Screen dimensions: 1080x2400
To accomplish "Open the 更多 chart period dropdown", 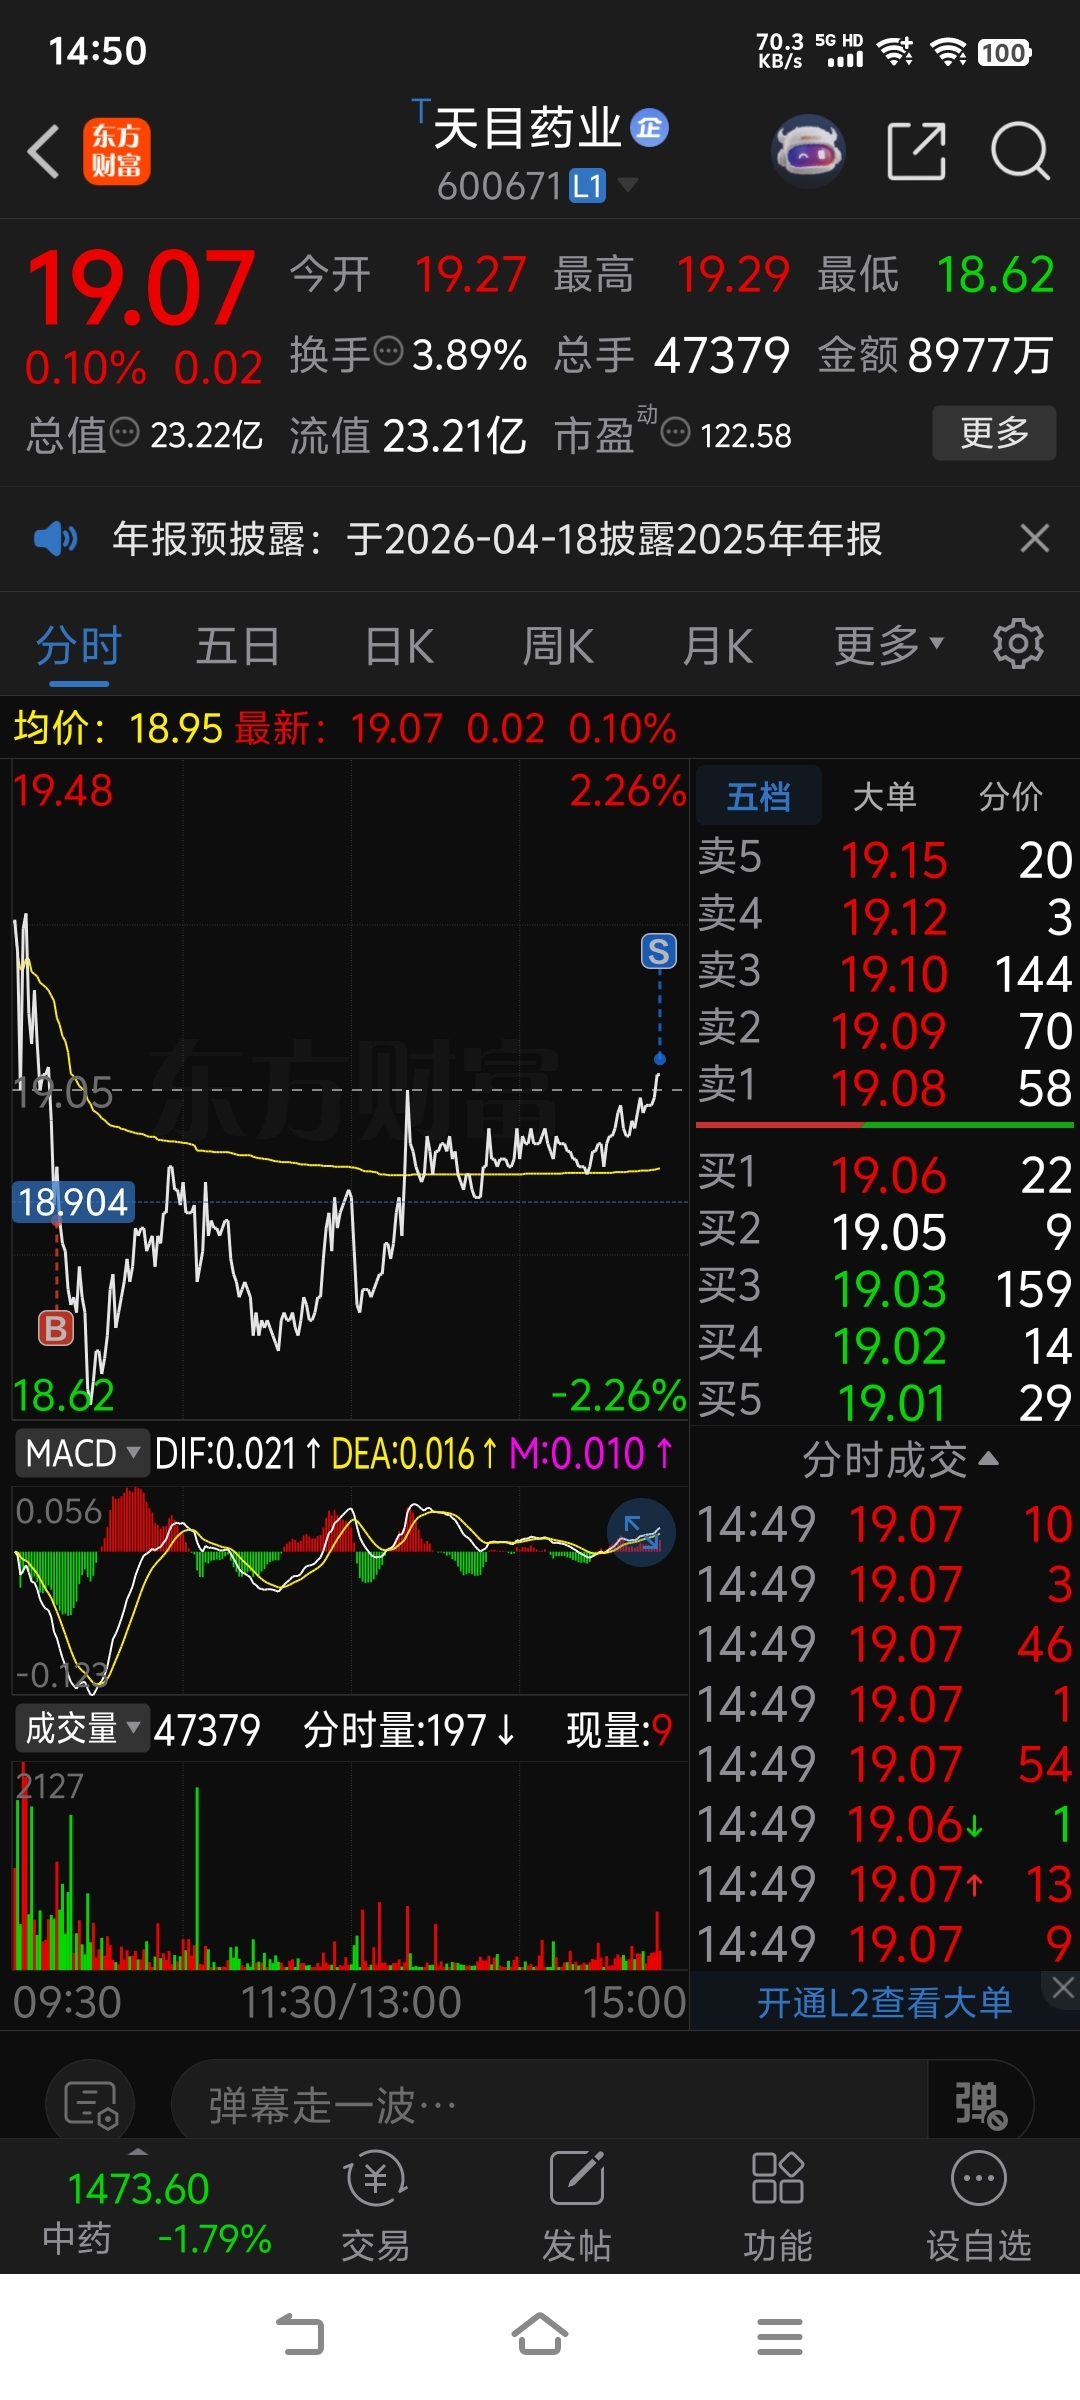I will tap(889, 645).
